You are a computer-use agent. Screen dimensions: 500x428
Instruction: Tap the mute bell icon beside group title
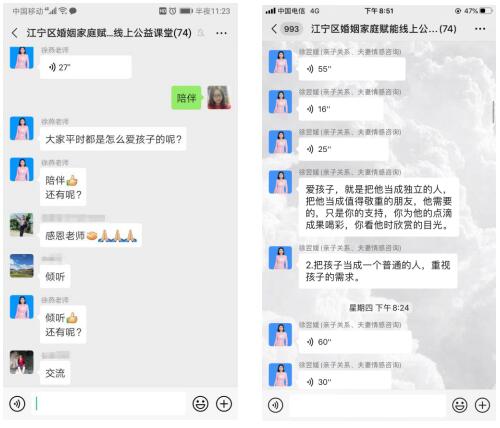point(201,33)
